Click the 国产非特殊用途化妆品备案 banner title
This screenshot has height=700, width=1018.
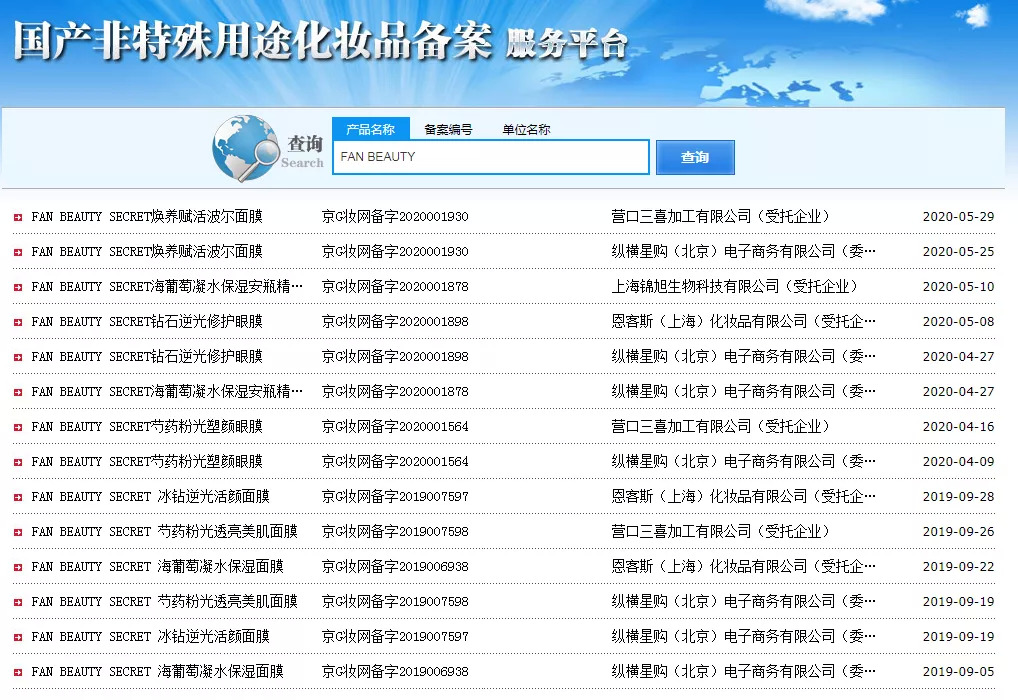253,41
